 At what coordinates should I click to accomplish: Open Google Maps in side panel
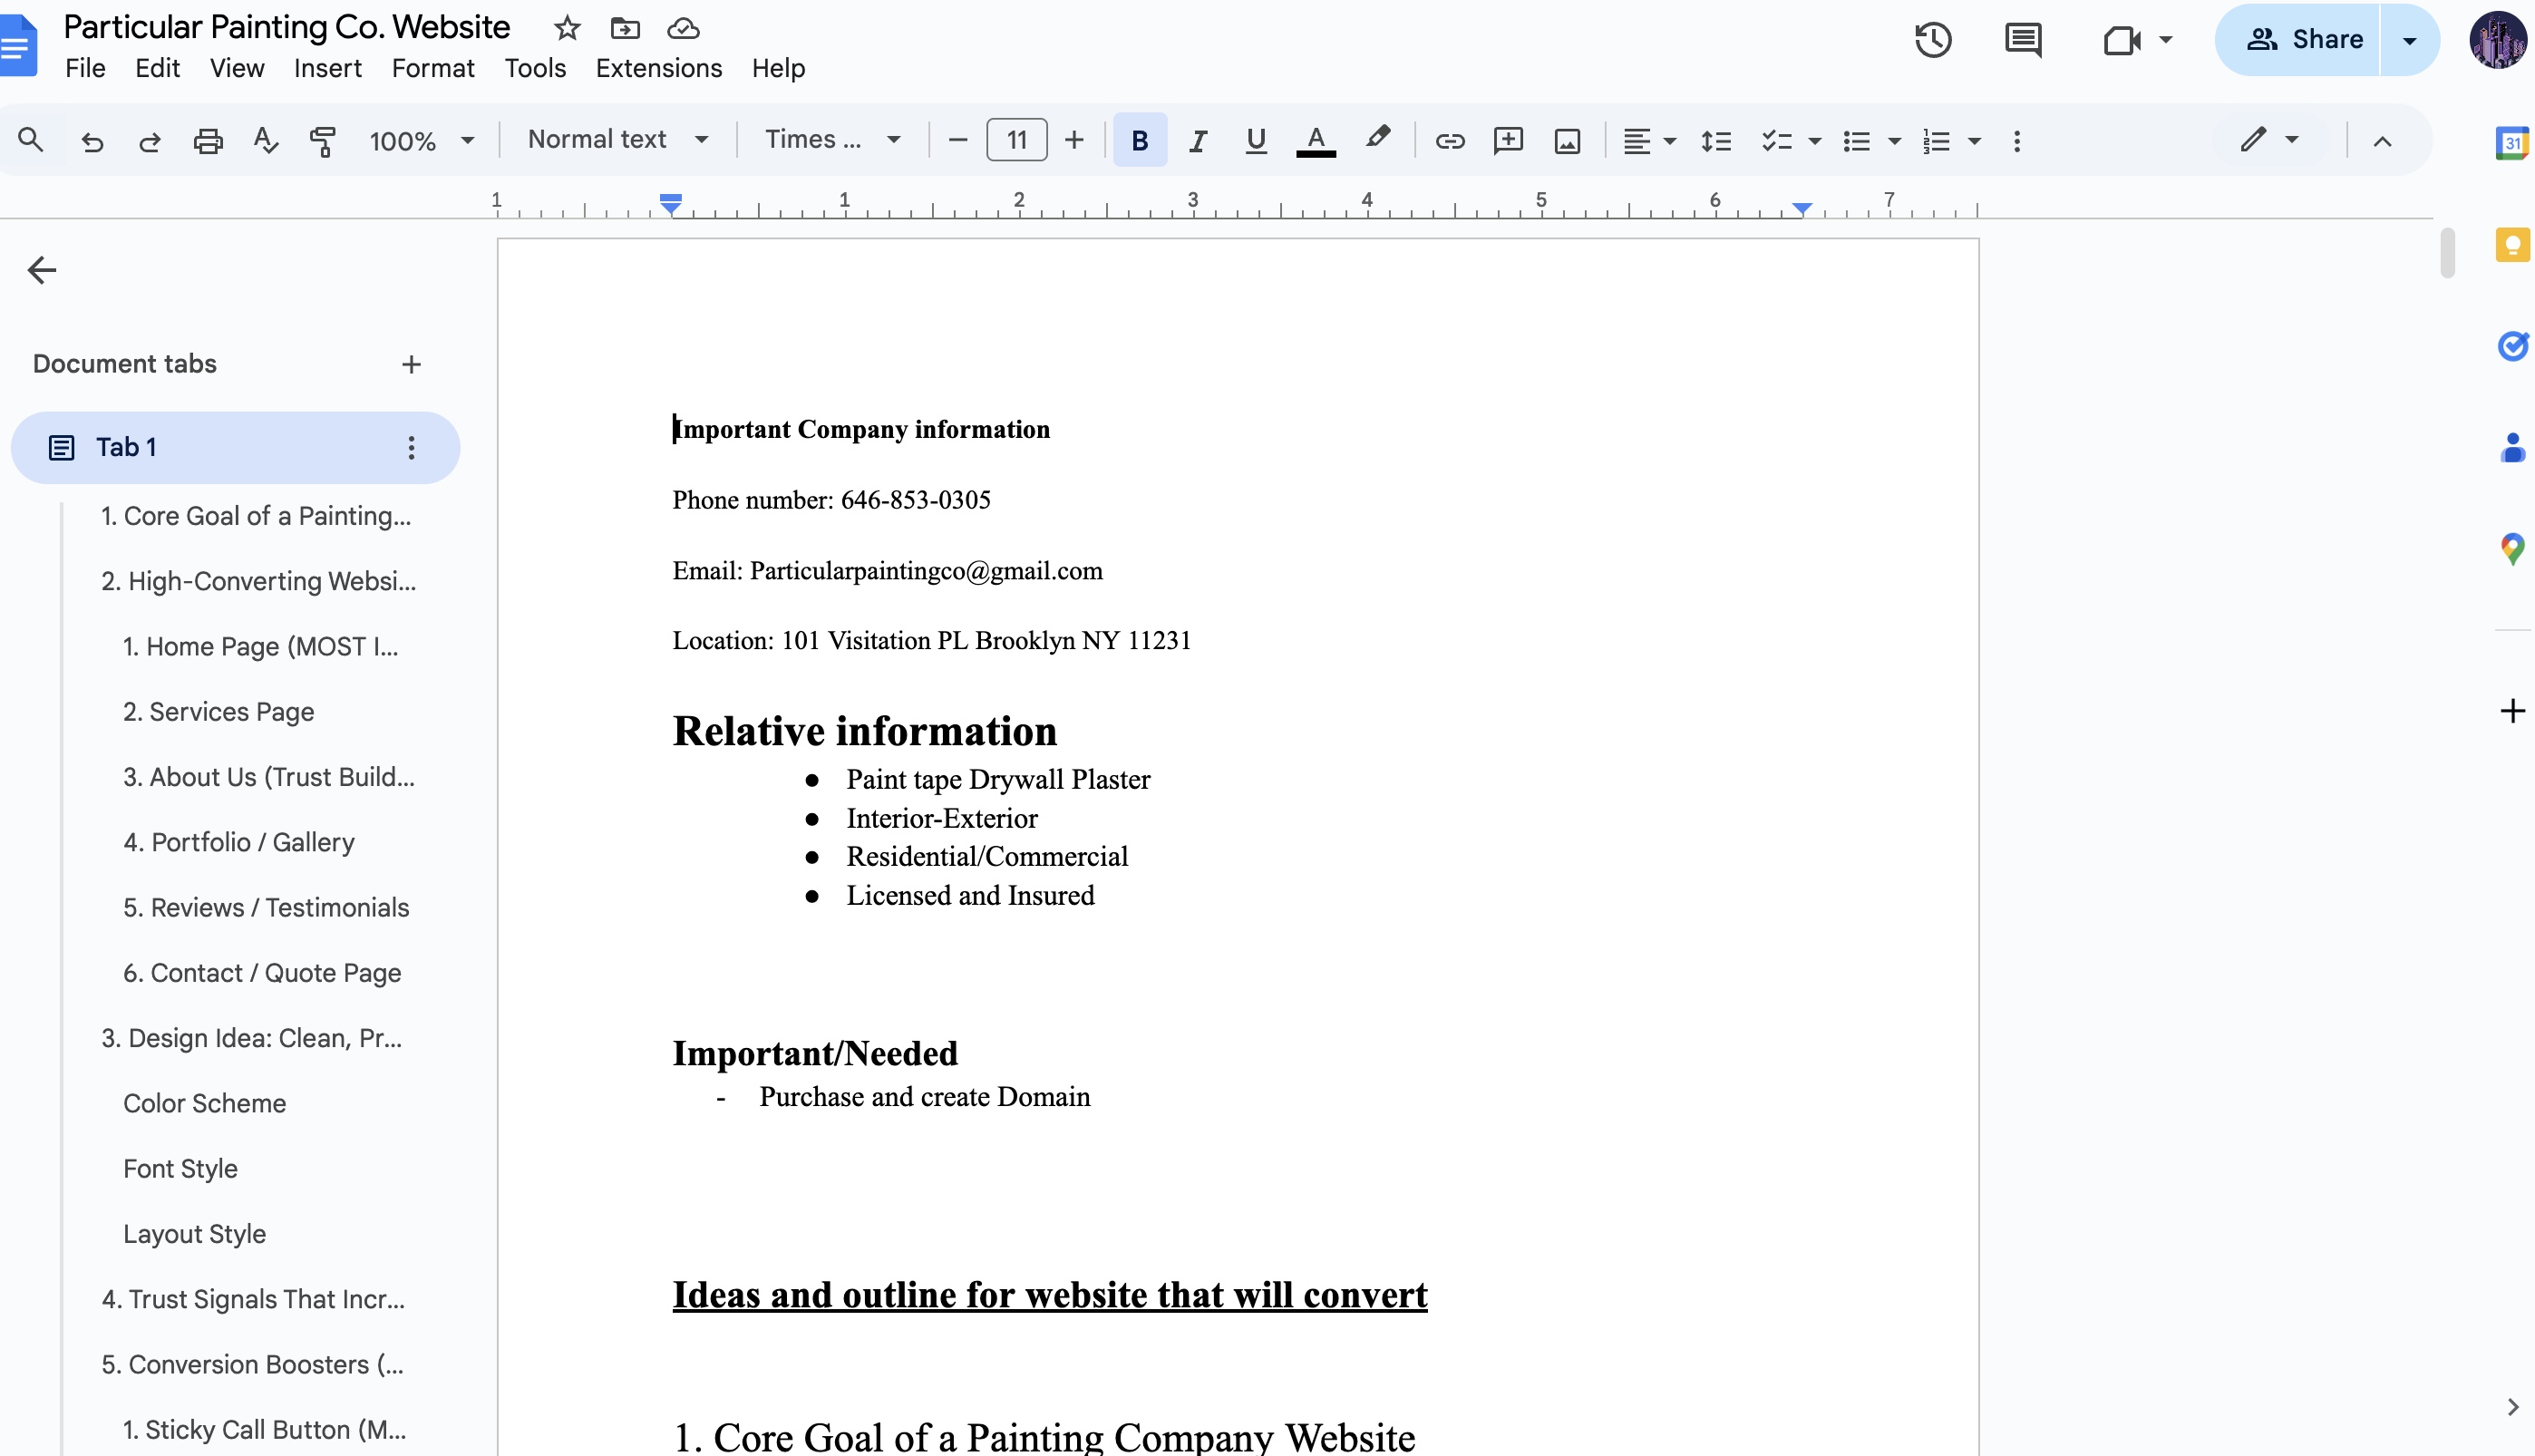pos(2512,548)
